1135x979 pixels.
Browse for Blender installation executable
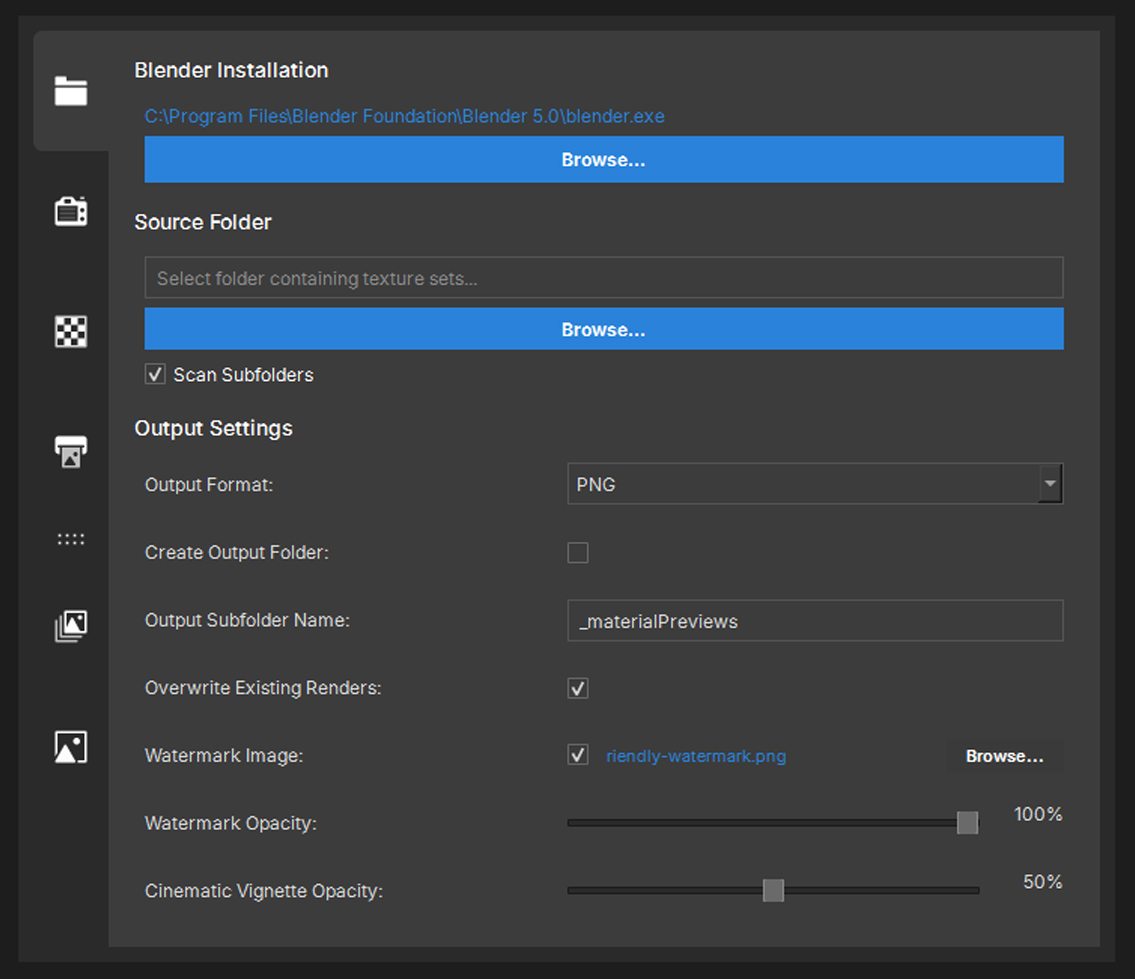[x=604, y=159]
